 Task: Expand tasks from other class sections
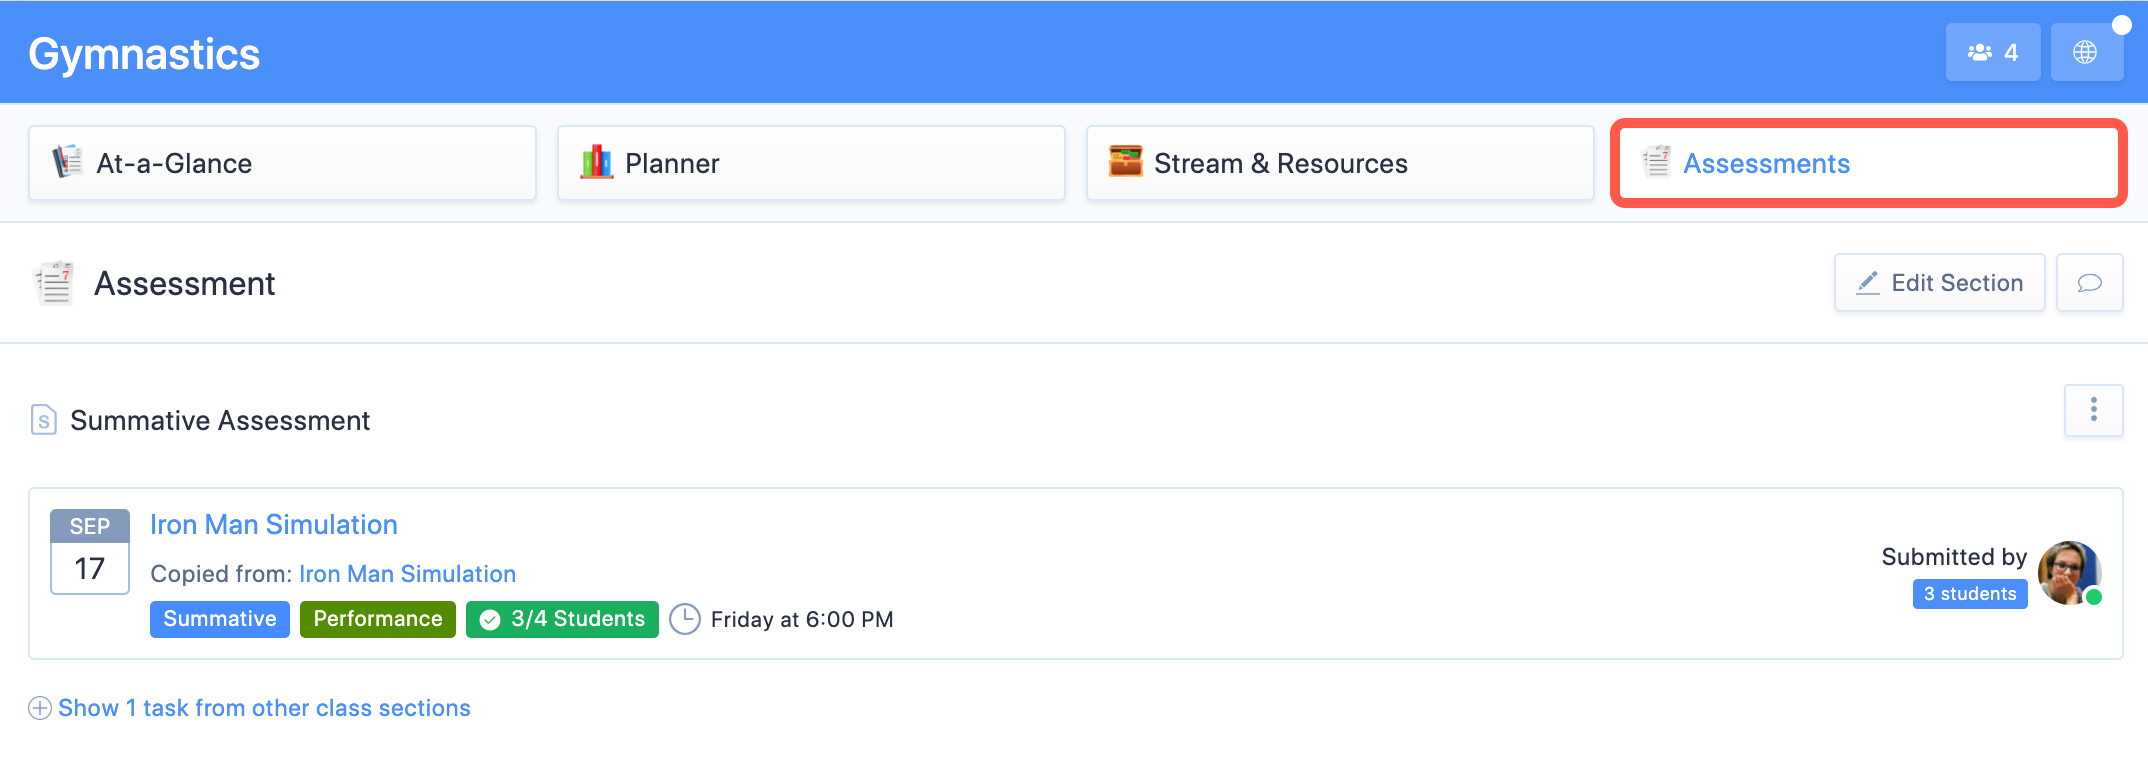[x=250, y=708]
